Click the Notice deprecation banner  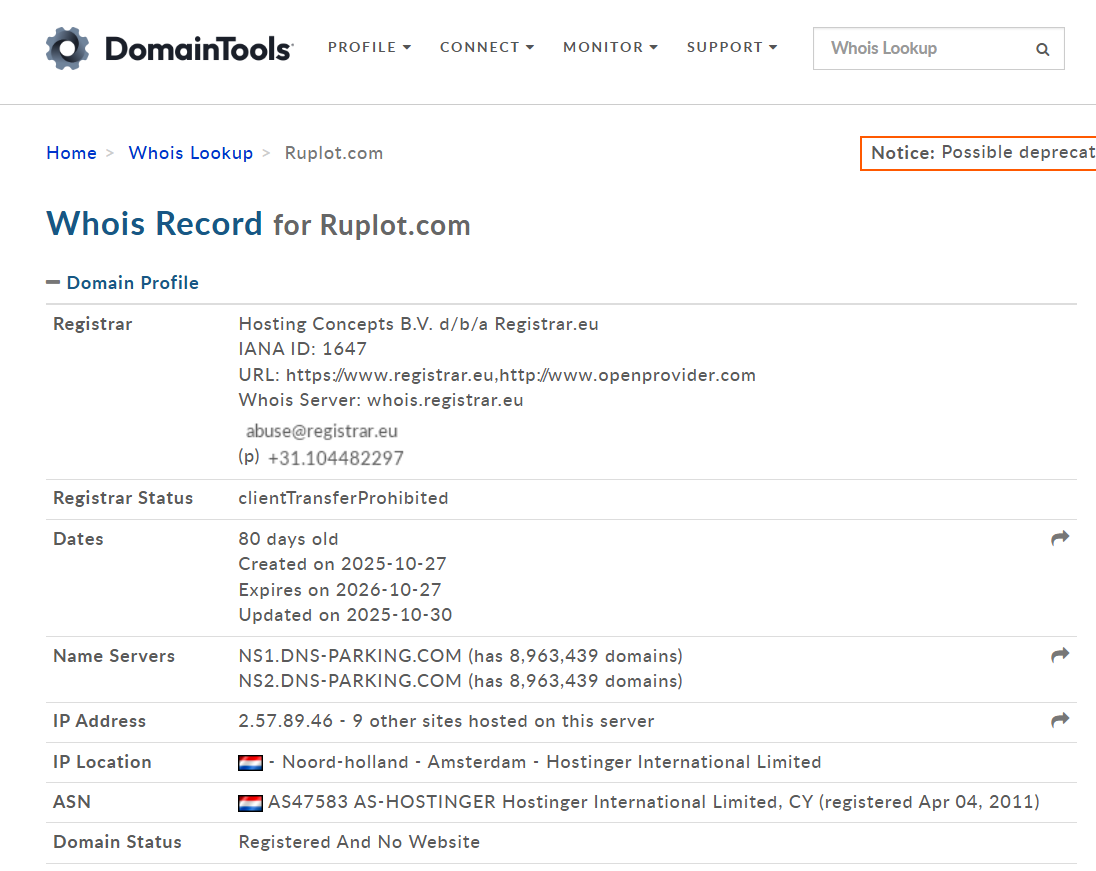(980, 153)
